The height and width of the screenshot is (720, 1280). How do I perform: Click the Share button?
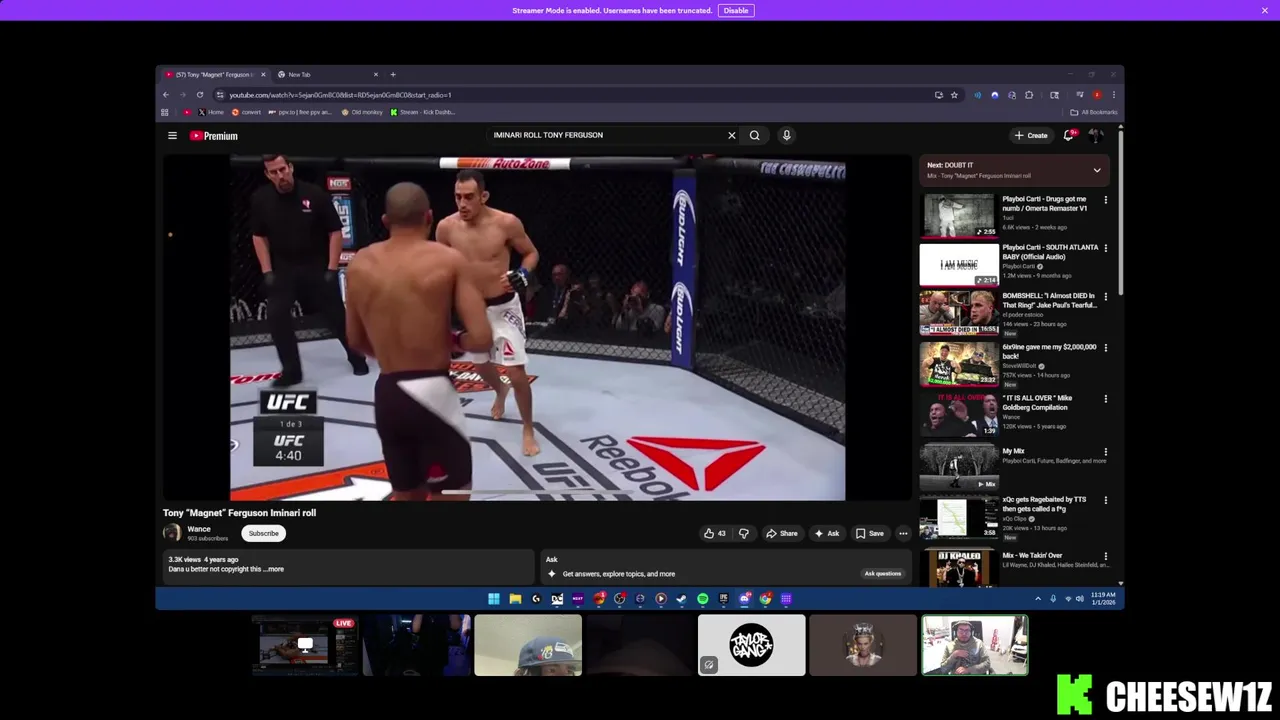pos(782,533)
